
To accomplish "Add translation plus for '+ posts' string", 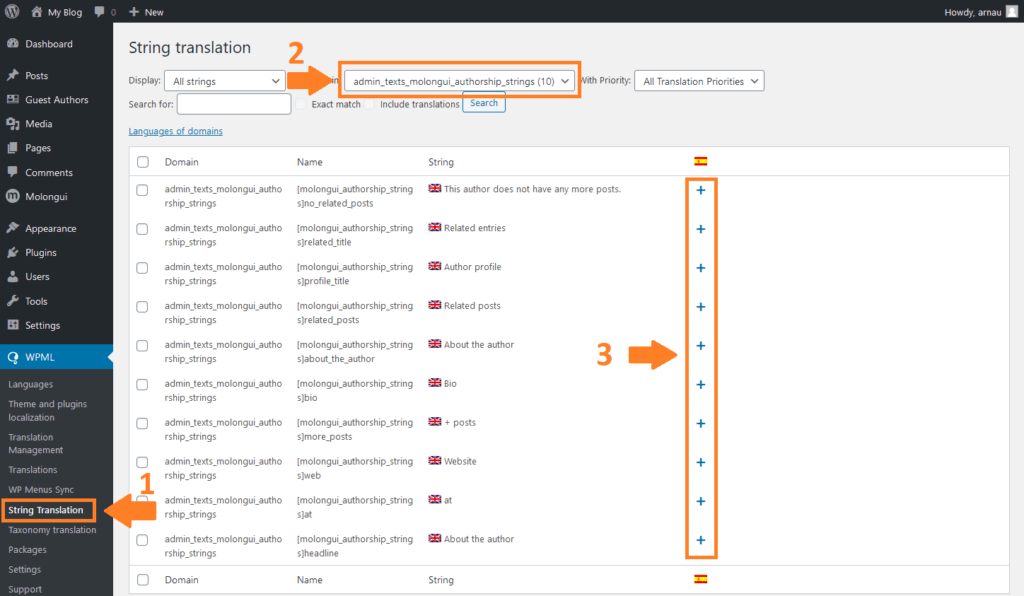I will coord(701,424).
